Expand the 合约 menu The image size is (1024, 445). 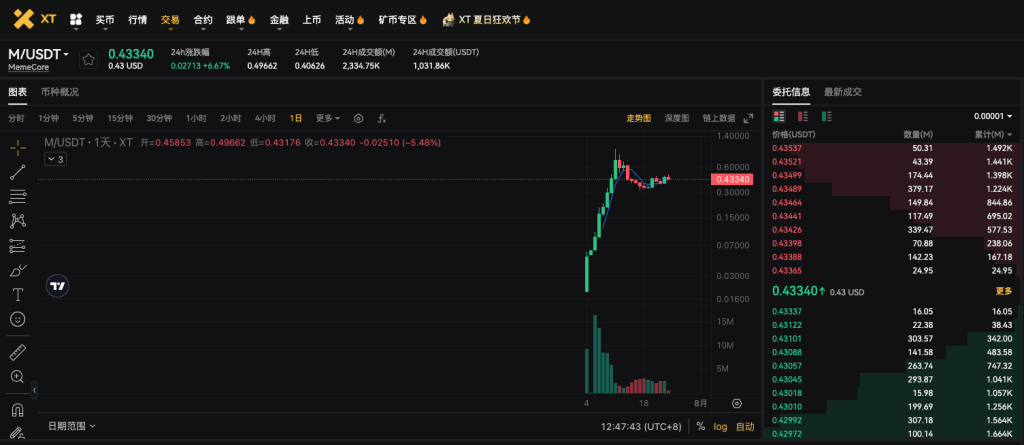coord(203,20)
